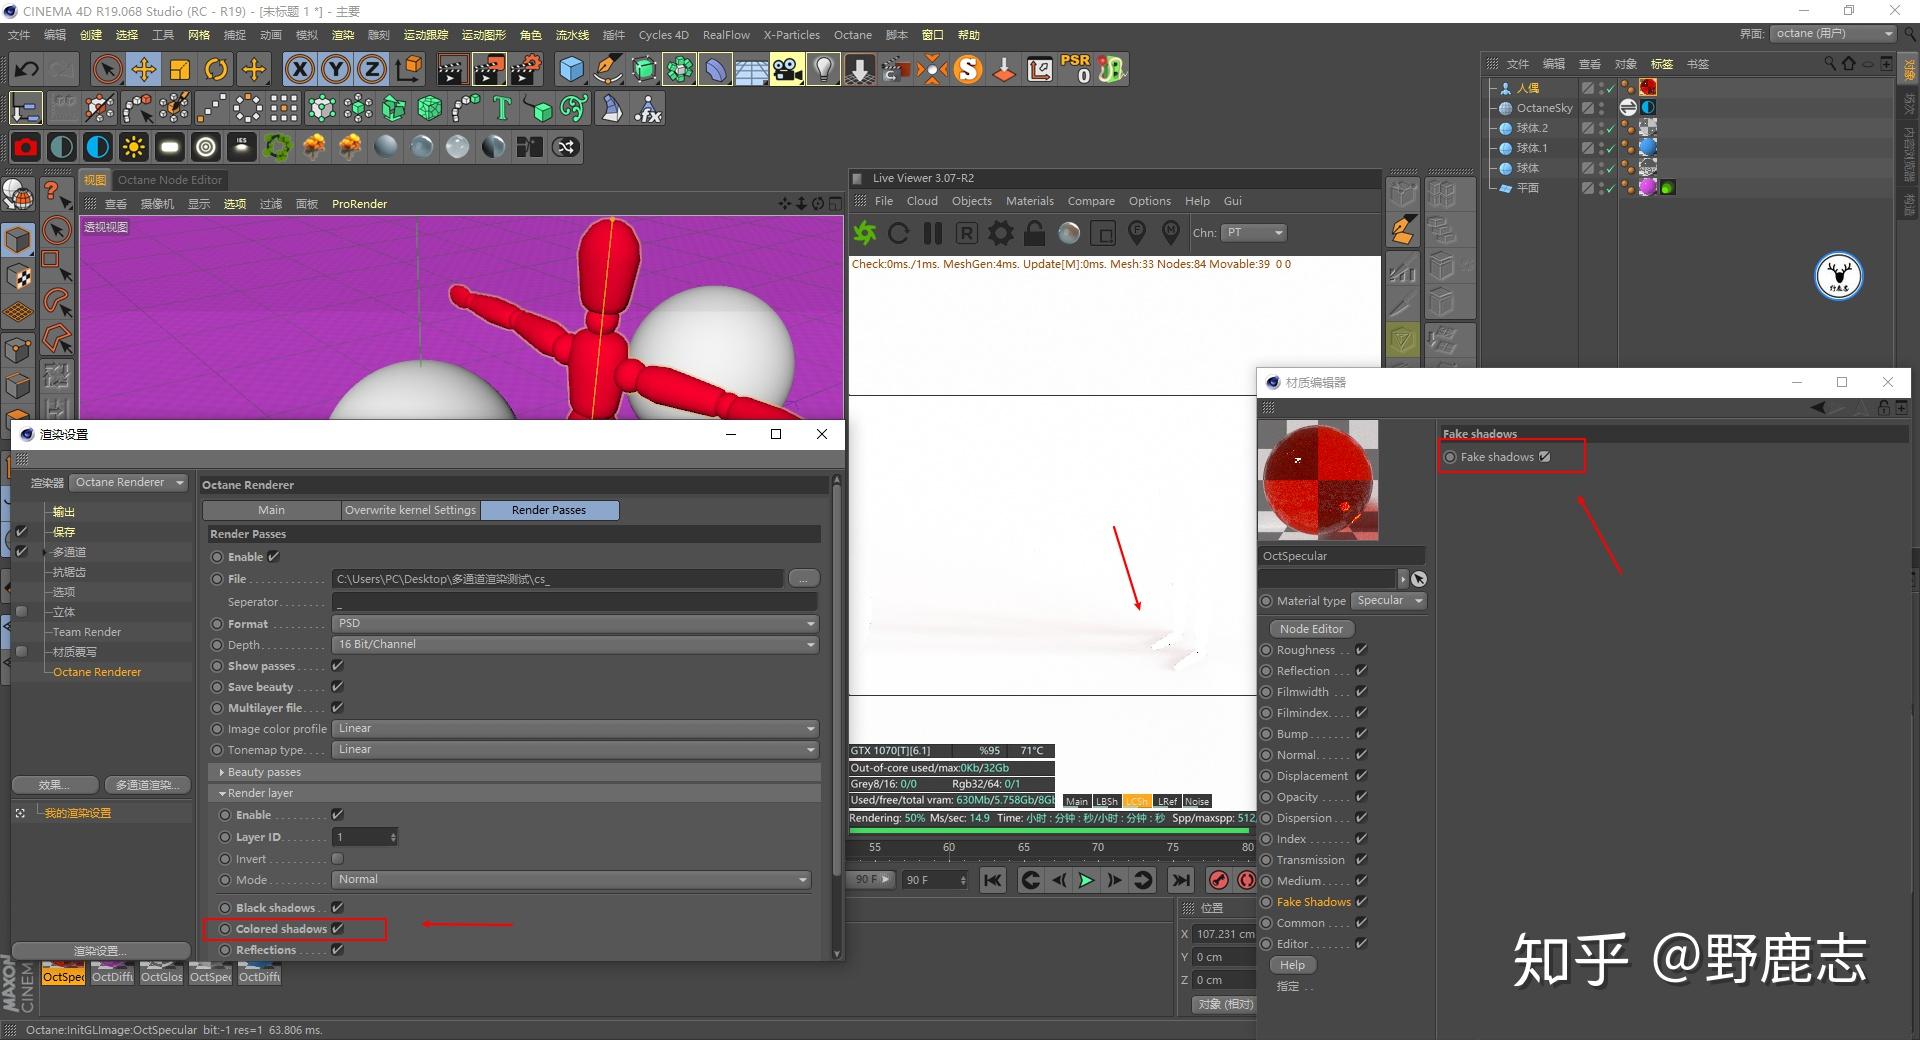
Task: Click the render passes File path field
Action: coord(558,579)
